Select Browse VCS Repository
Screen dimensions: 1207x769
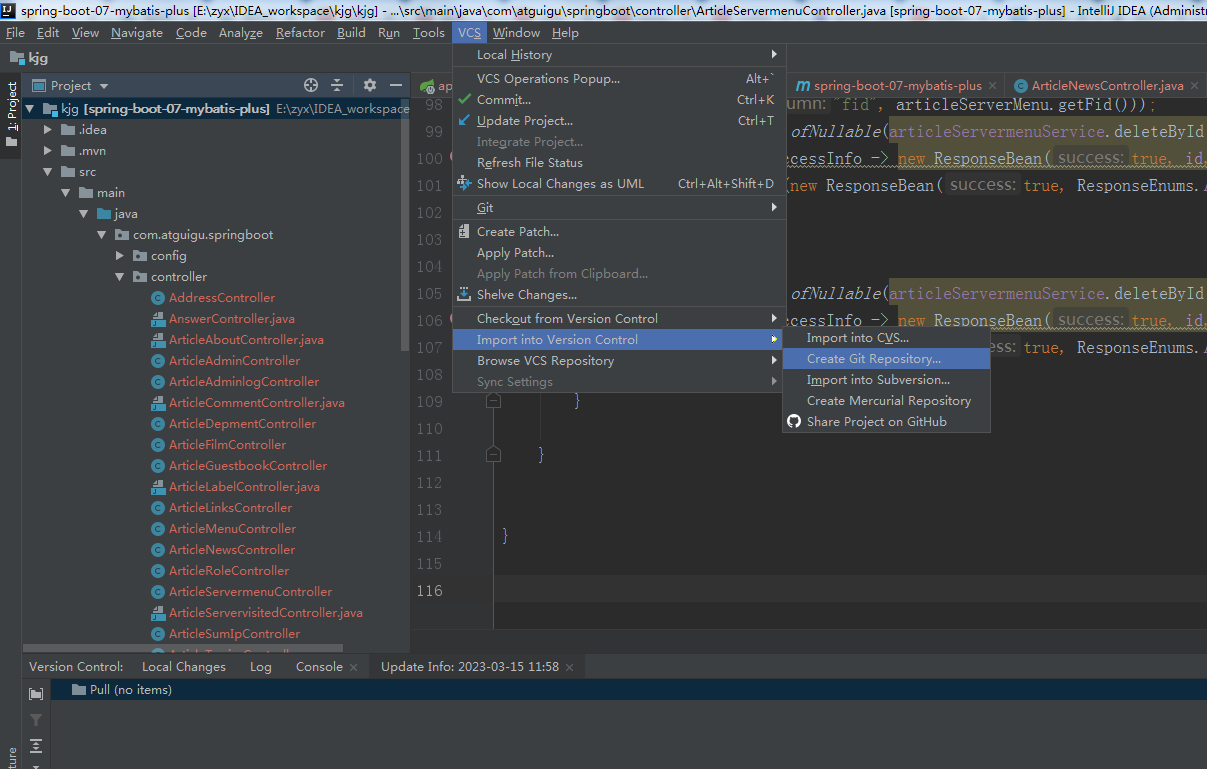619,361
